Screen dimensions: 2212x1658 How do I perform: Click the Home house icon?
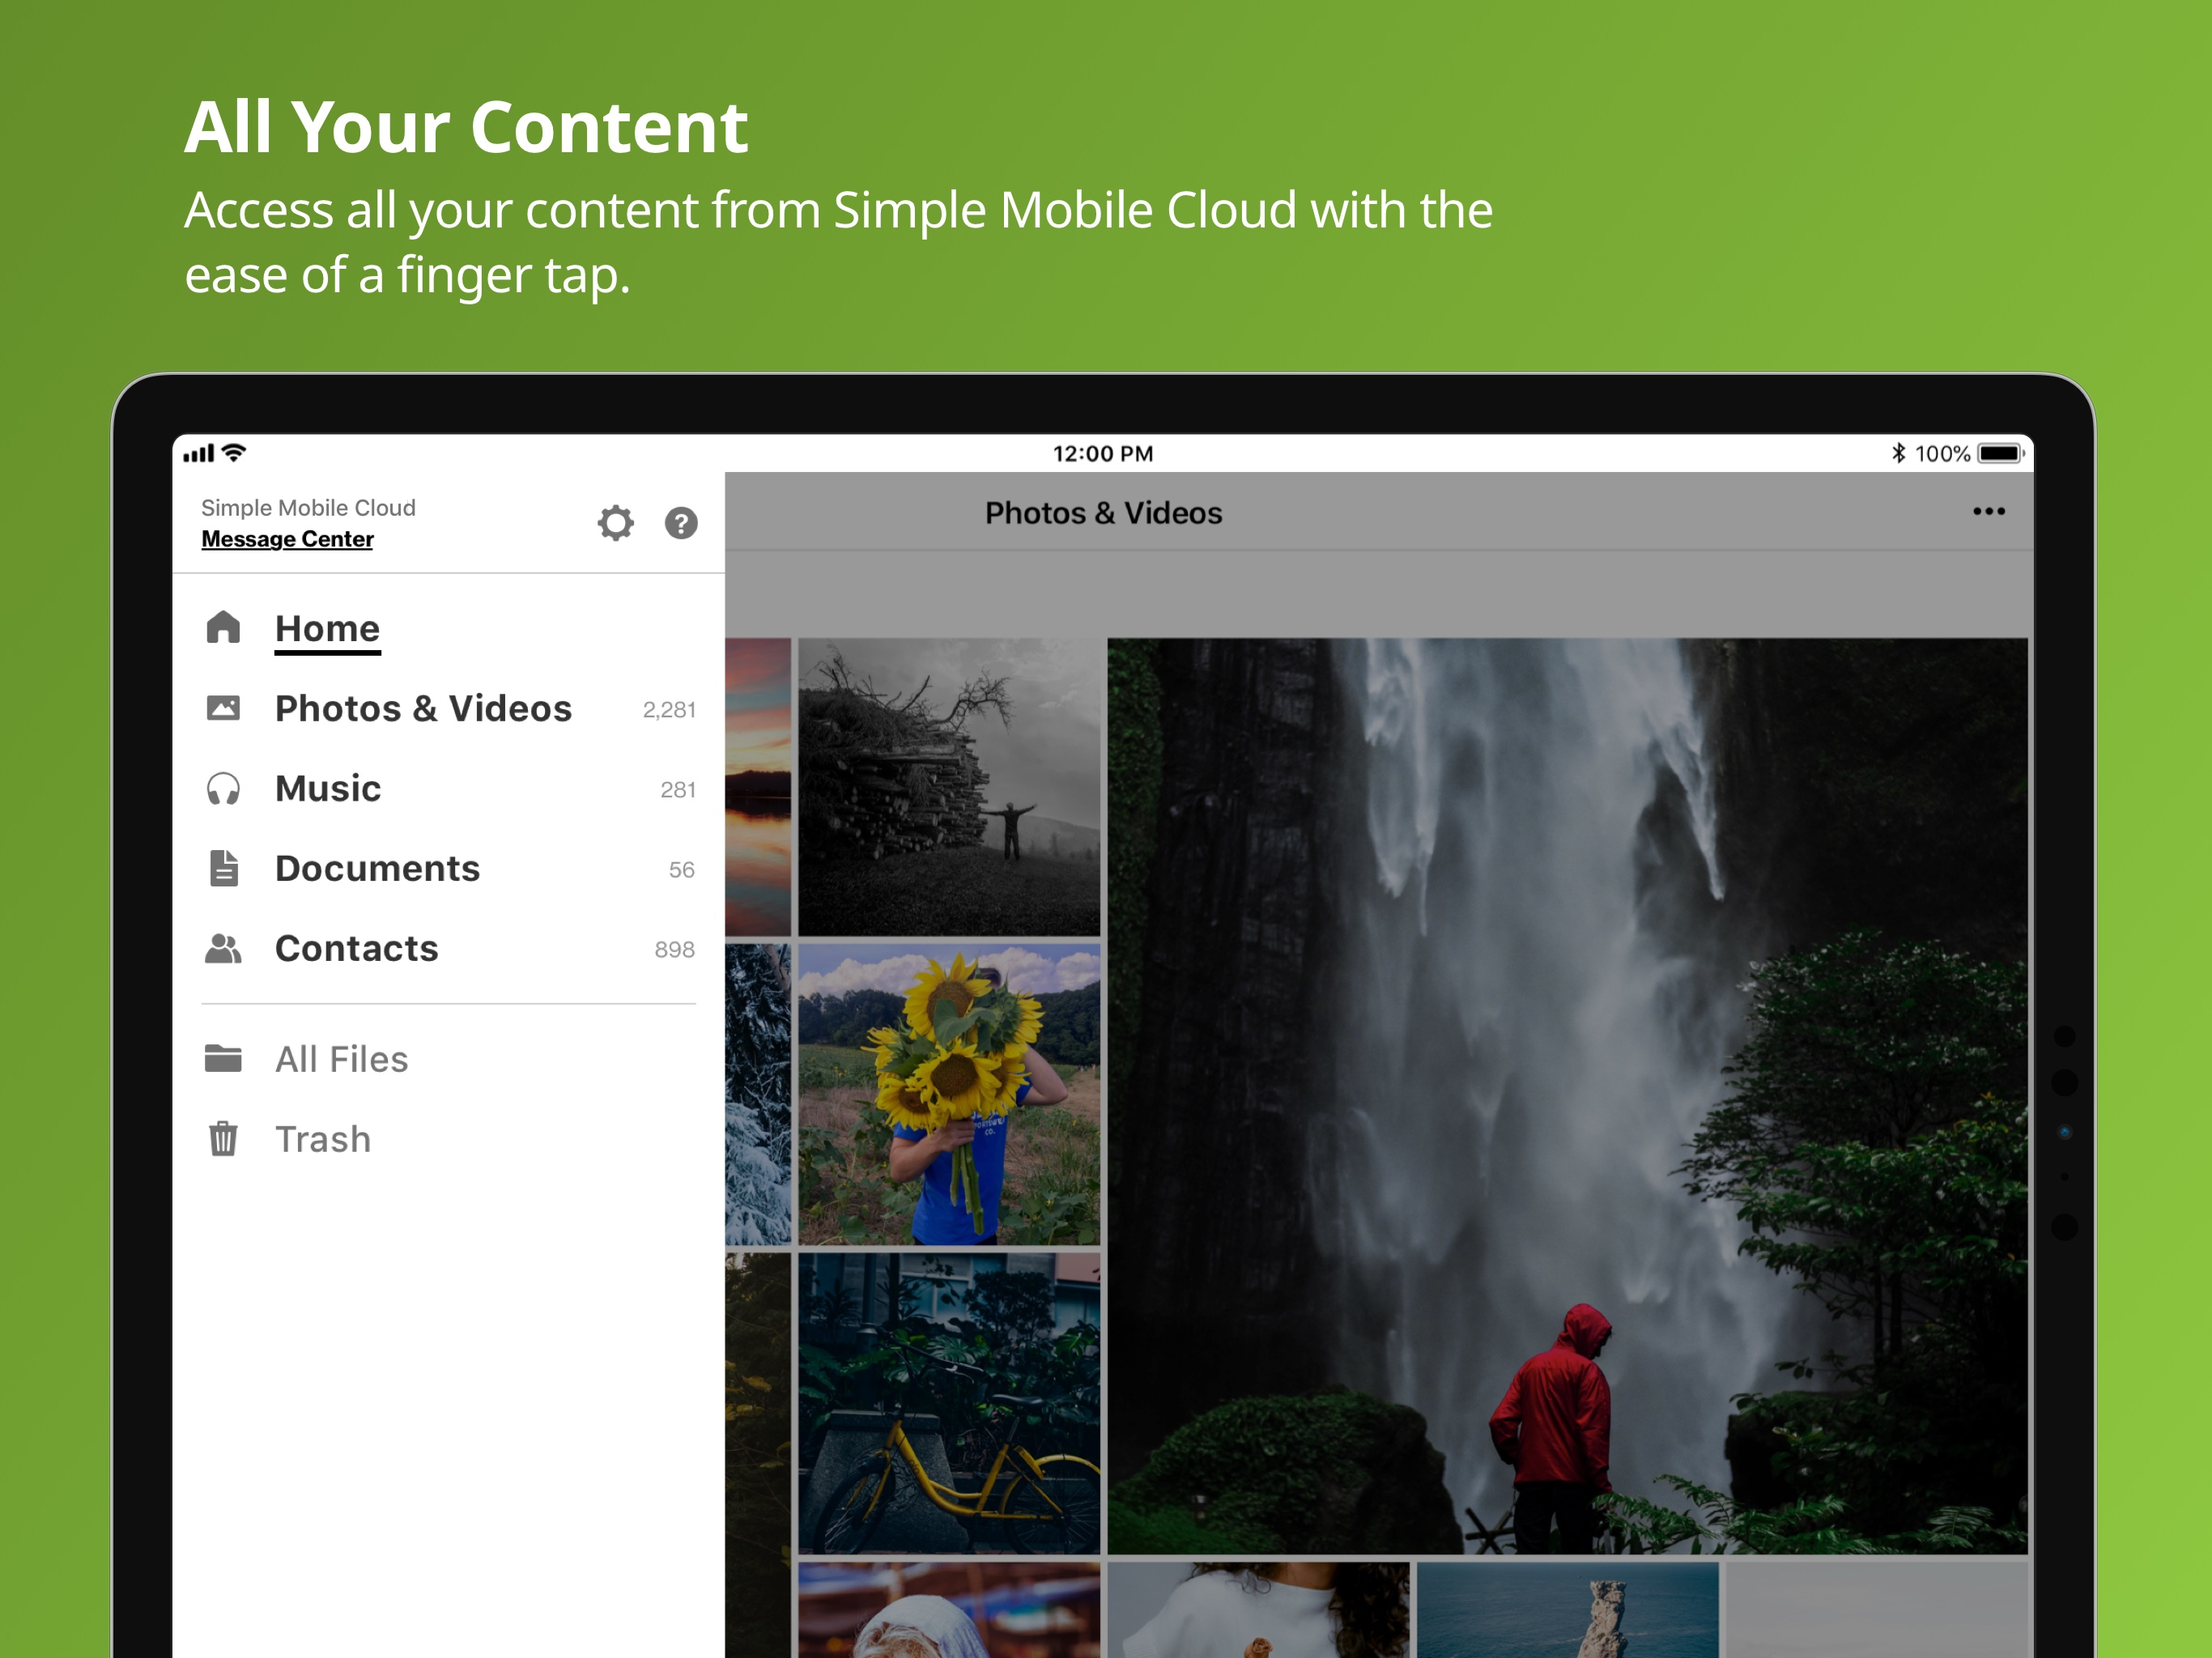click(x=223, y=628)
